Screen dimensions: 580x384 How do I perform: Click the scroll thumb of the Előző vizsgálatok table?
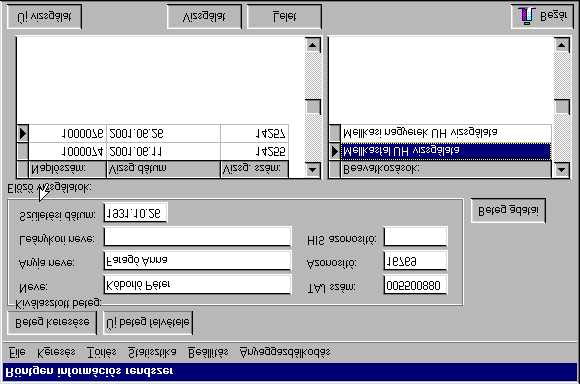pos(313,107)
